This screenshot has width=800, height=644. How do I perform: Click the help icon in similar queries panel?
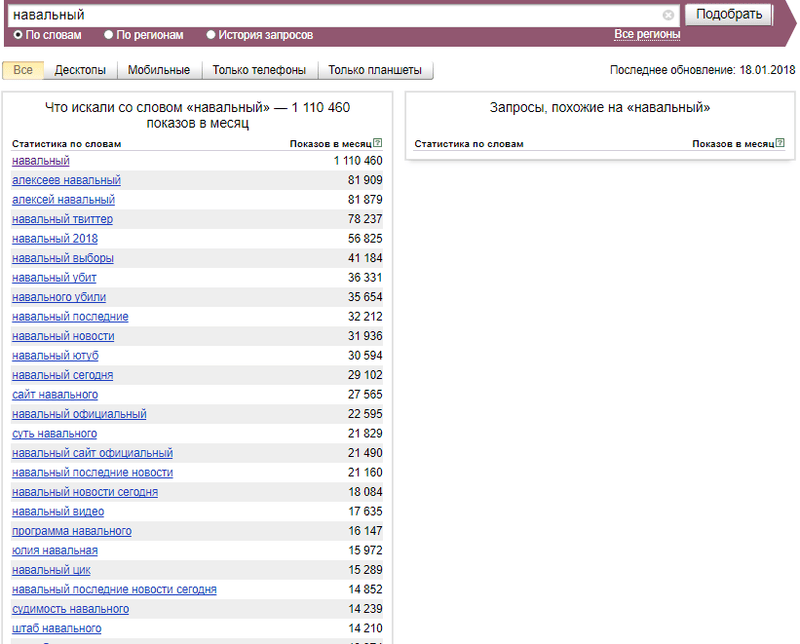tap(779, 143)
